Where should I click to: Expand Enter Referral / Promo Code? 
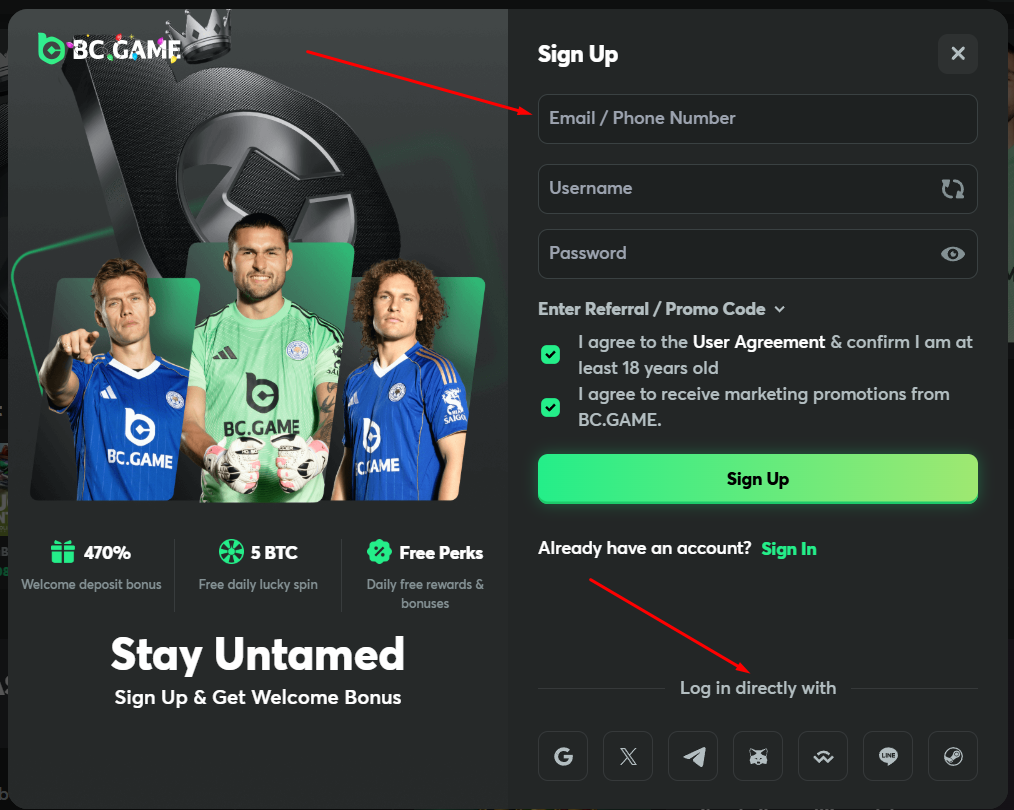[x=661, y=309]
